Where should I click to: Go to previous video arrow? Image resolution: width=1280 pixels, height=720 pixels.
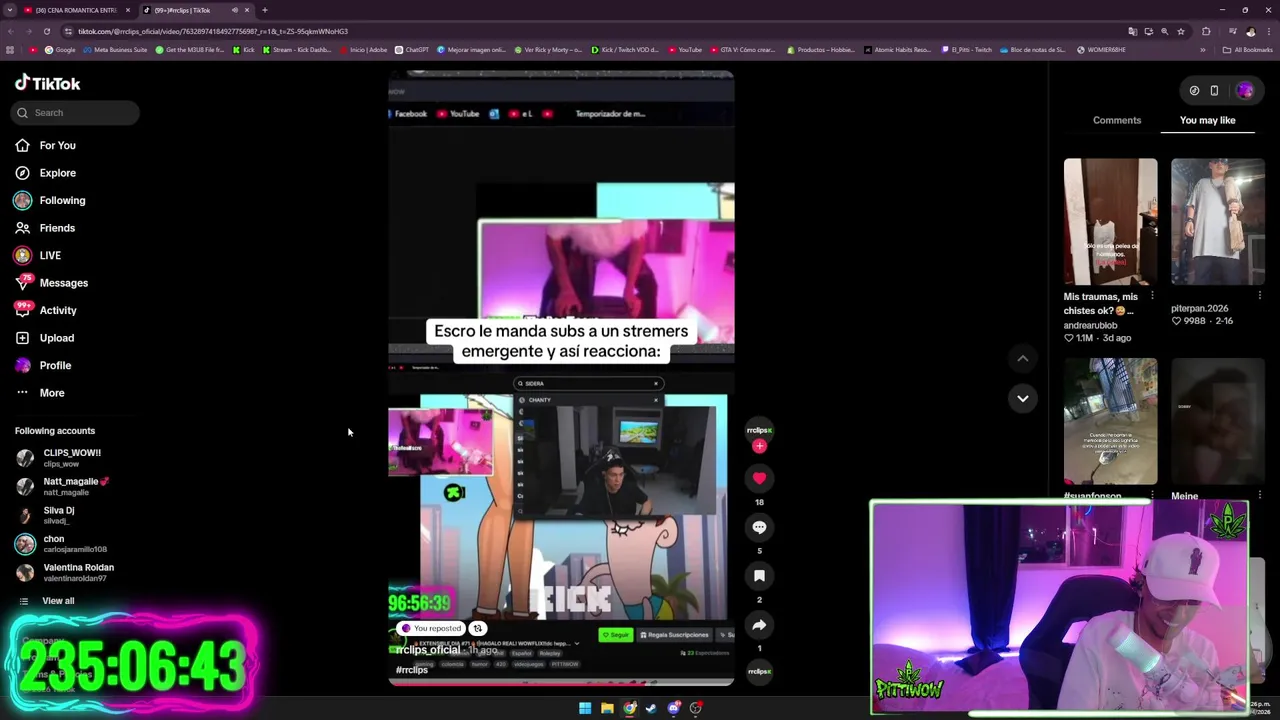pyautogui.click(x=1022, y=358)
